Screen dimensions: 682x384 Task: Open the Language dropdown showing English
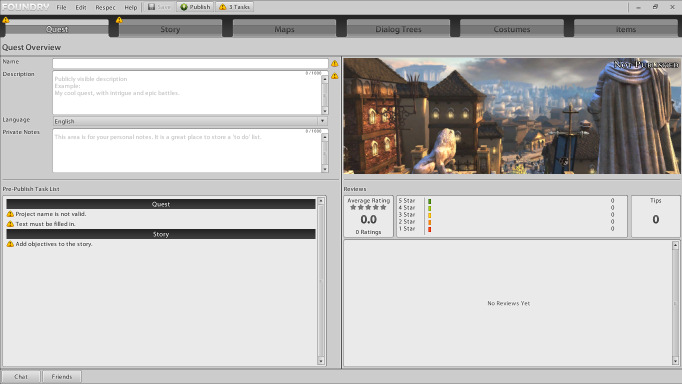click(190, 121)
